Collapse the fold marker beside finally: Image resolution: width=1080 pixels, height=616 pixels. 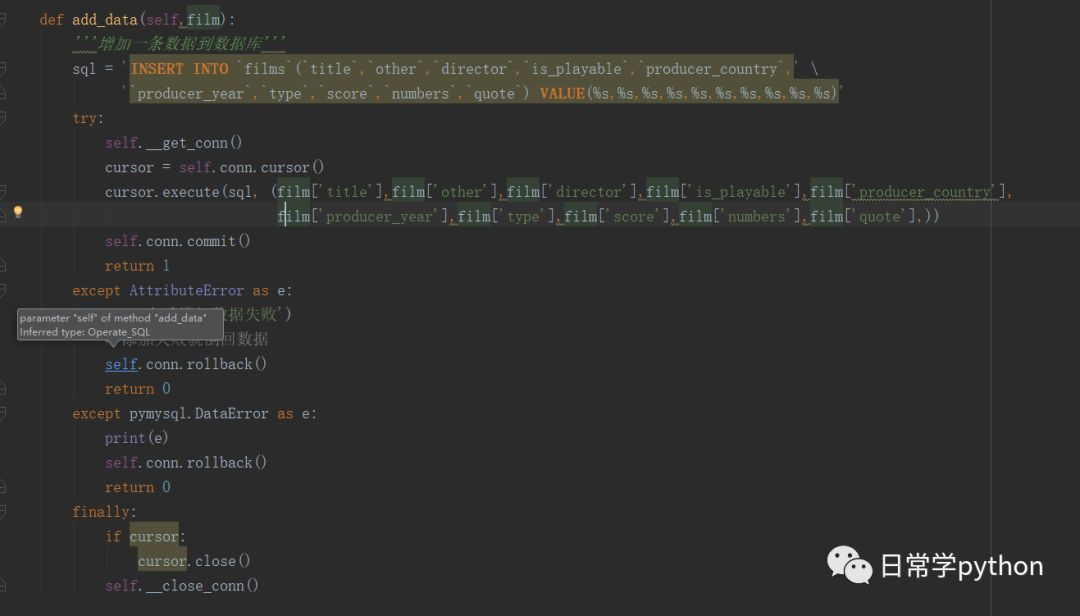point(3,512)
